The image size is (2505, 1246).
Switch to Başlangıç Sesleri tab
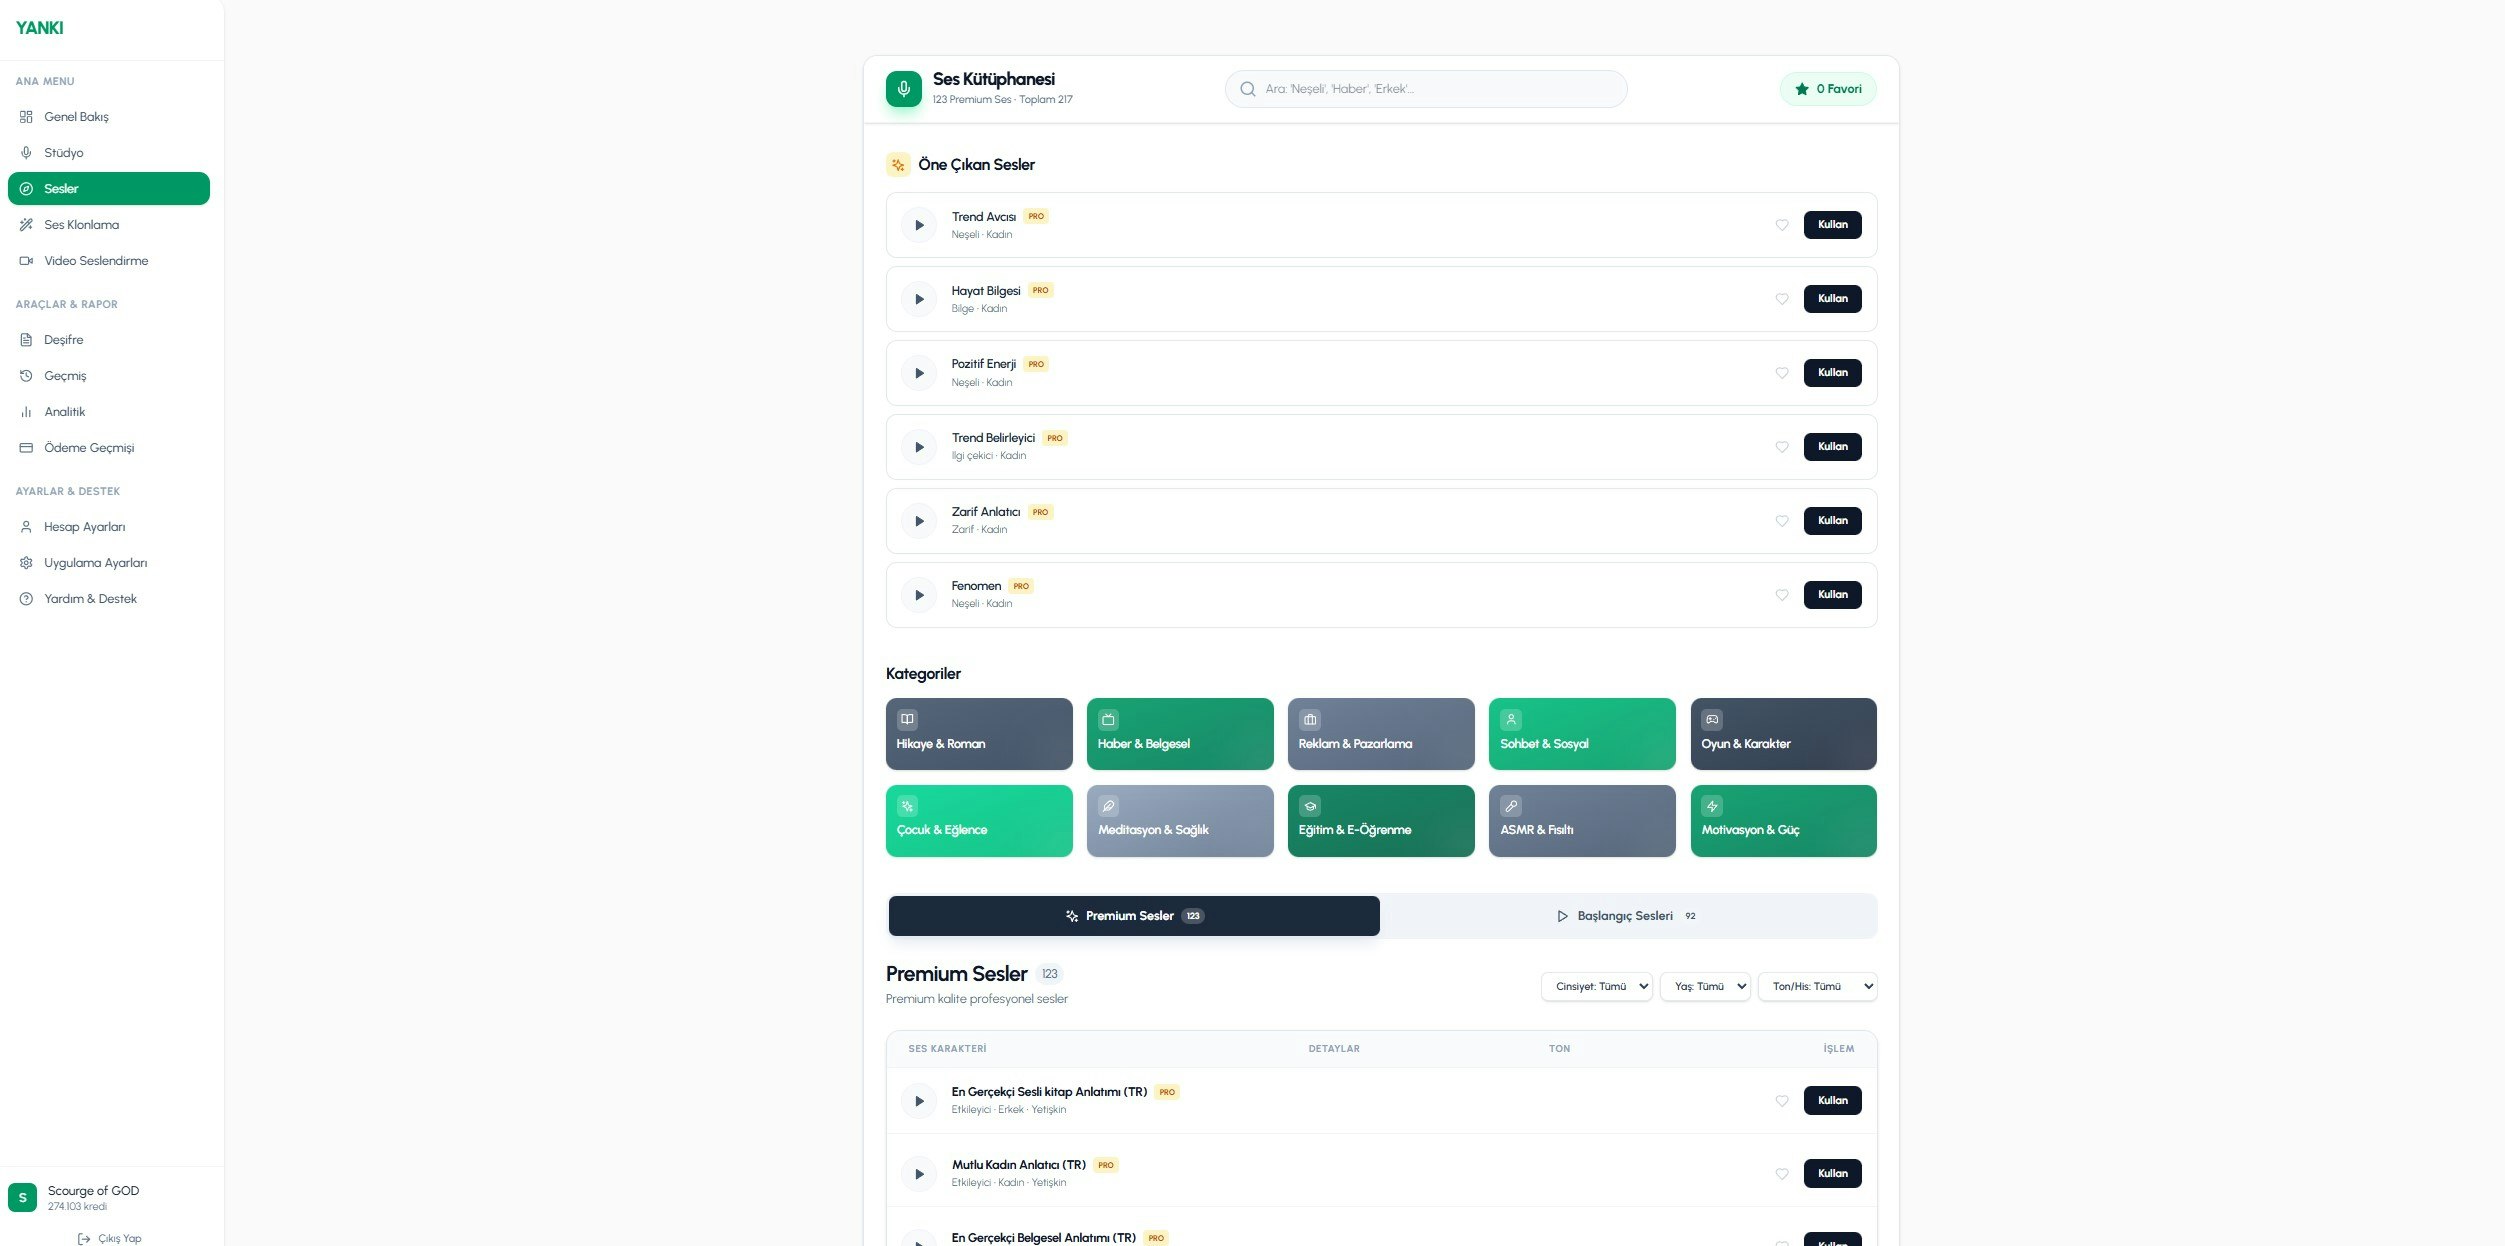click(1626, 916)
